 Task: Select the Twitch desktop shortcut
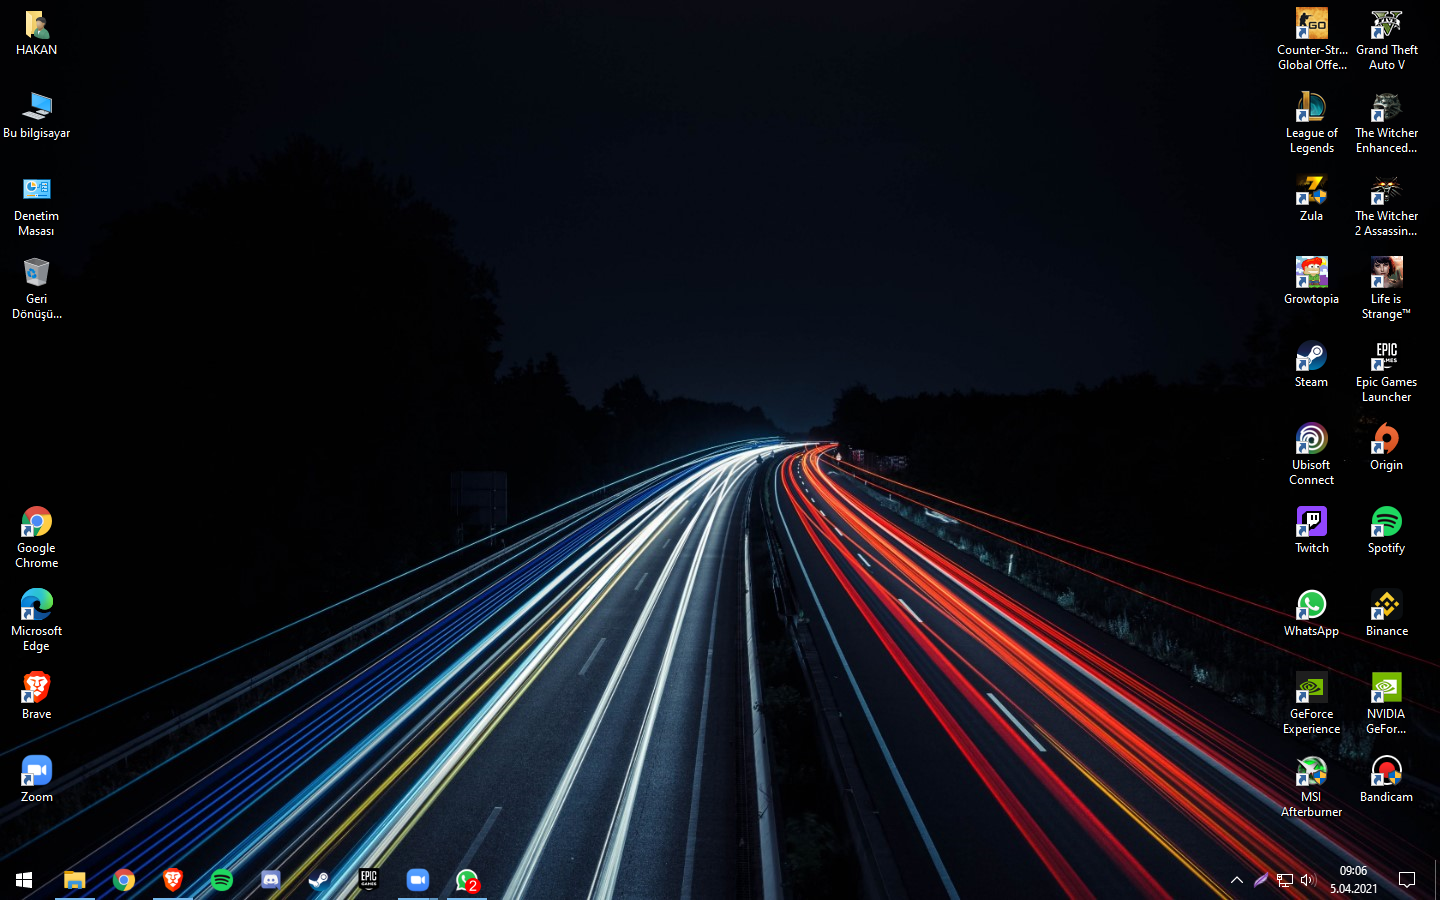[x=1312, y=531]
